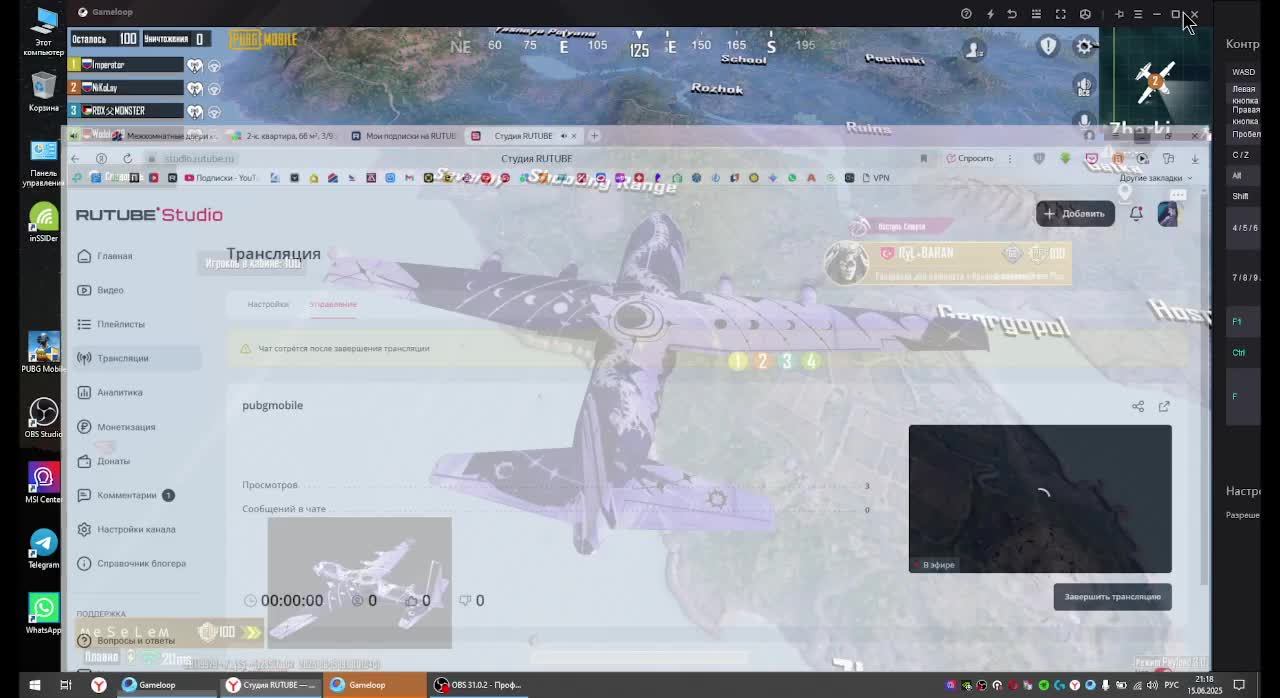Switch to Студия RUTUBE taskbar button

(271, 685)
